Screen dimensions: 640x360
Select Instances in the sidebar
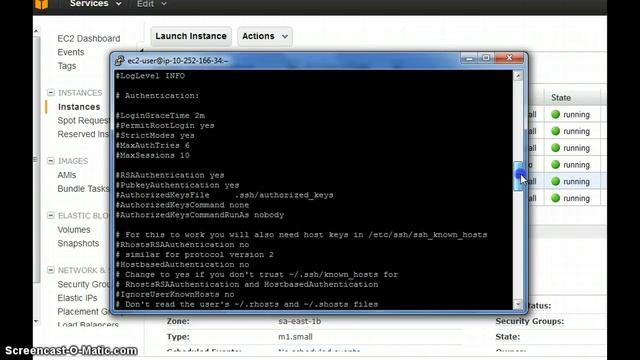click(x=79, y=107)
